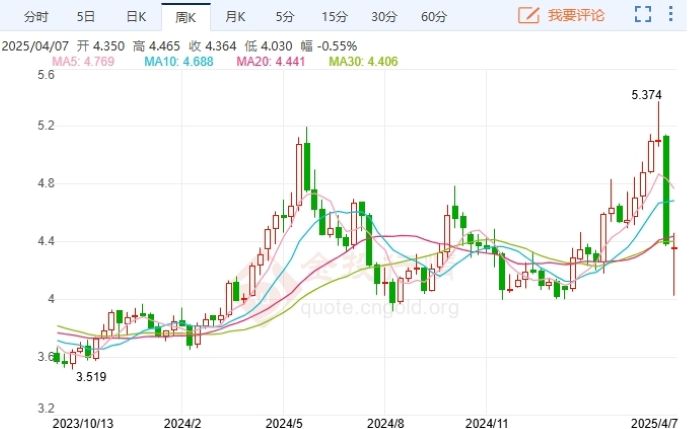700x429 pixels.
Task: Click the comment pencil edit icon
Action: coord(529,15)
